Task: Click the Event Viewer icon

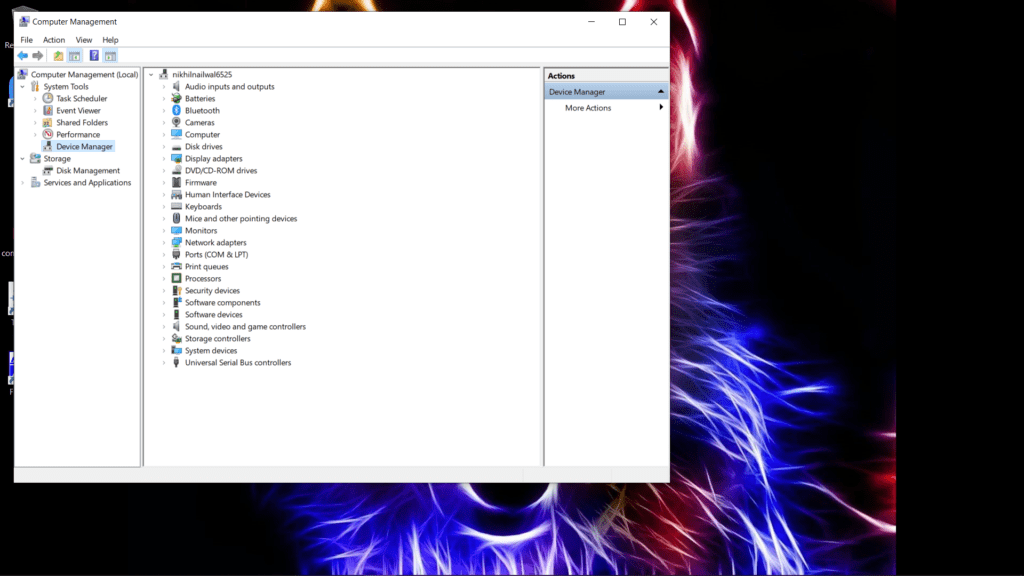Action: tap(48, 110)
